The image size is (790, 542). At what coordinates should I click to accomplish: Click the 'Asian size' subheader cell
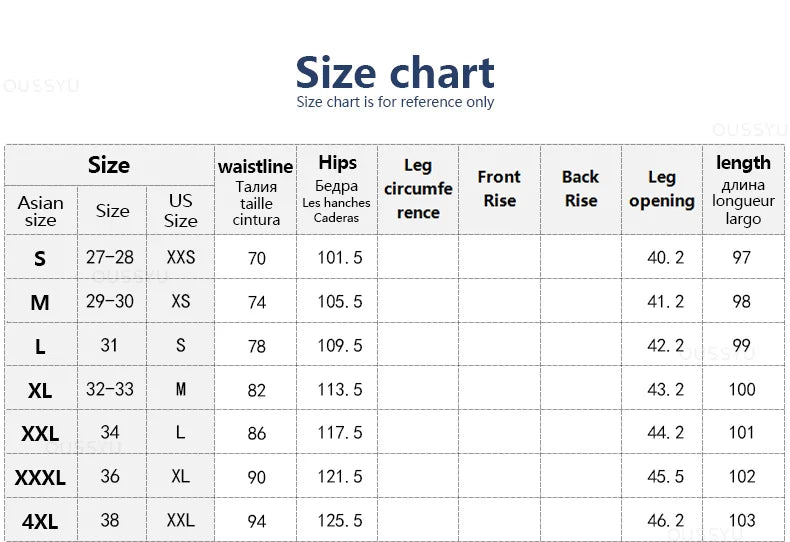point(40,211)
